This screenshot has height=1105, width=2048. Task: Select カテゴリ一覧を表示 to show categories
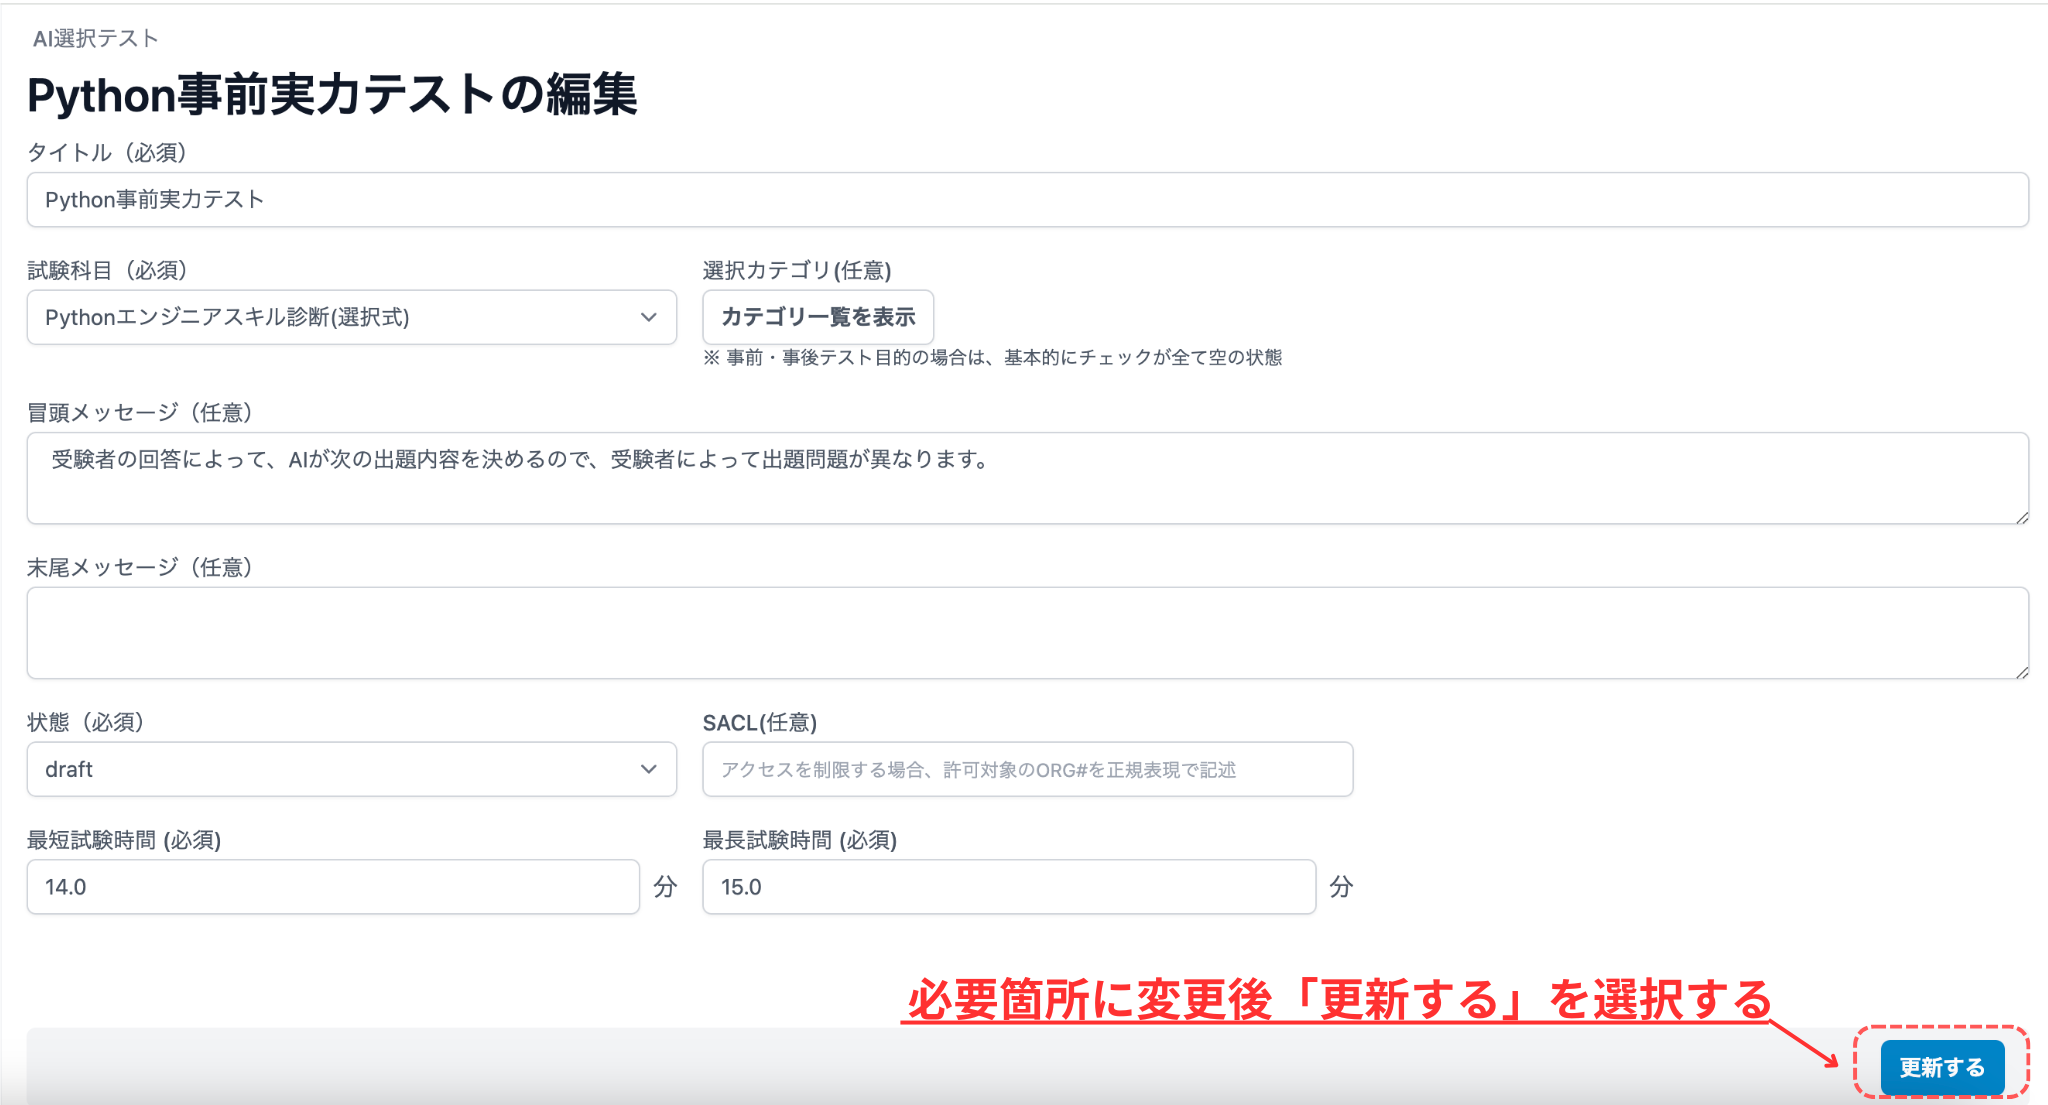coord(817,317)
